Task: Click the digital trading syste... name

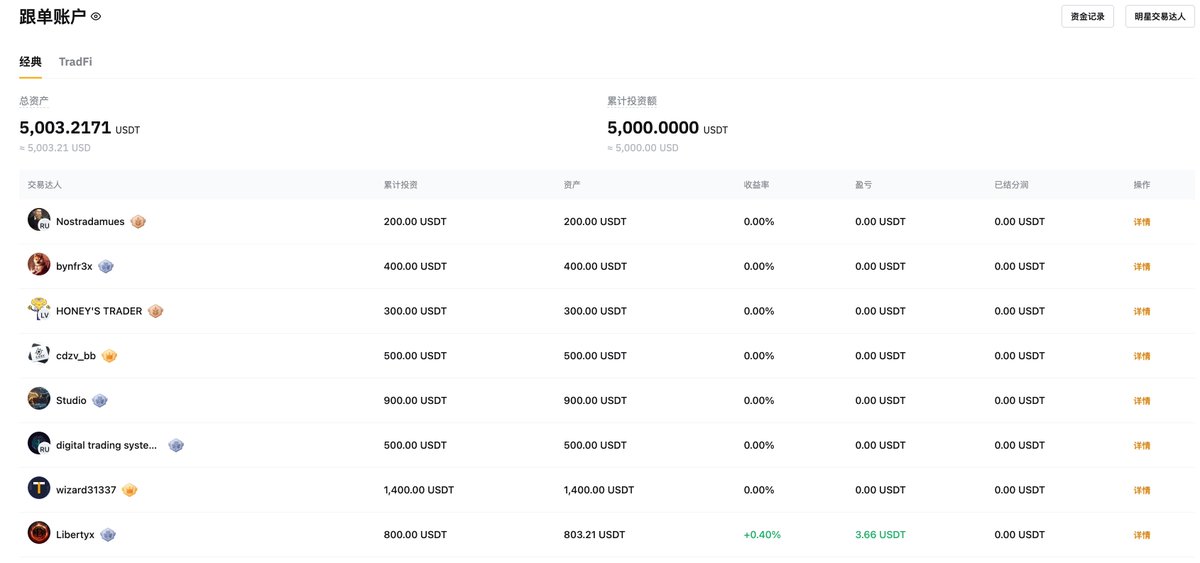Action: coord(107,445)
